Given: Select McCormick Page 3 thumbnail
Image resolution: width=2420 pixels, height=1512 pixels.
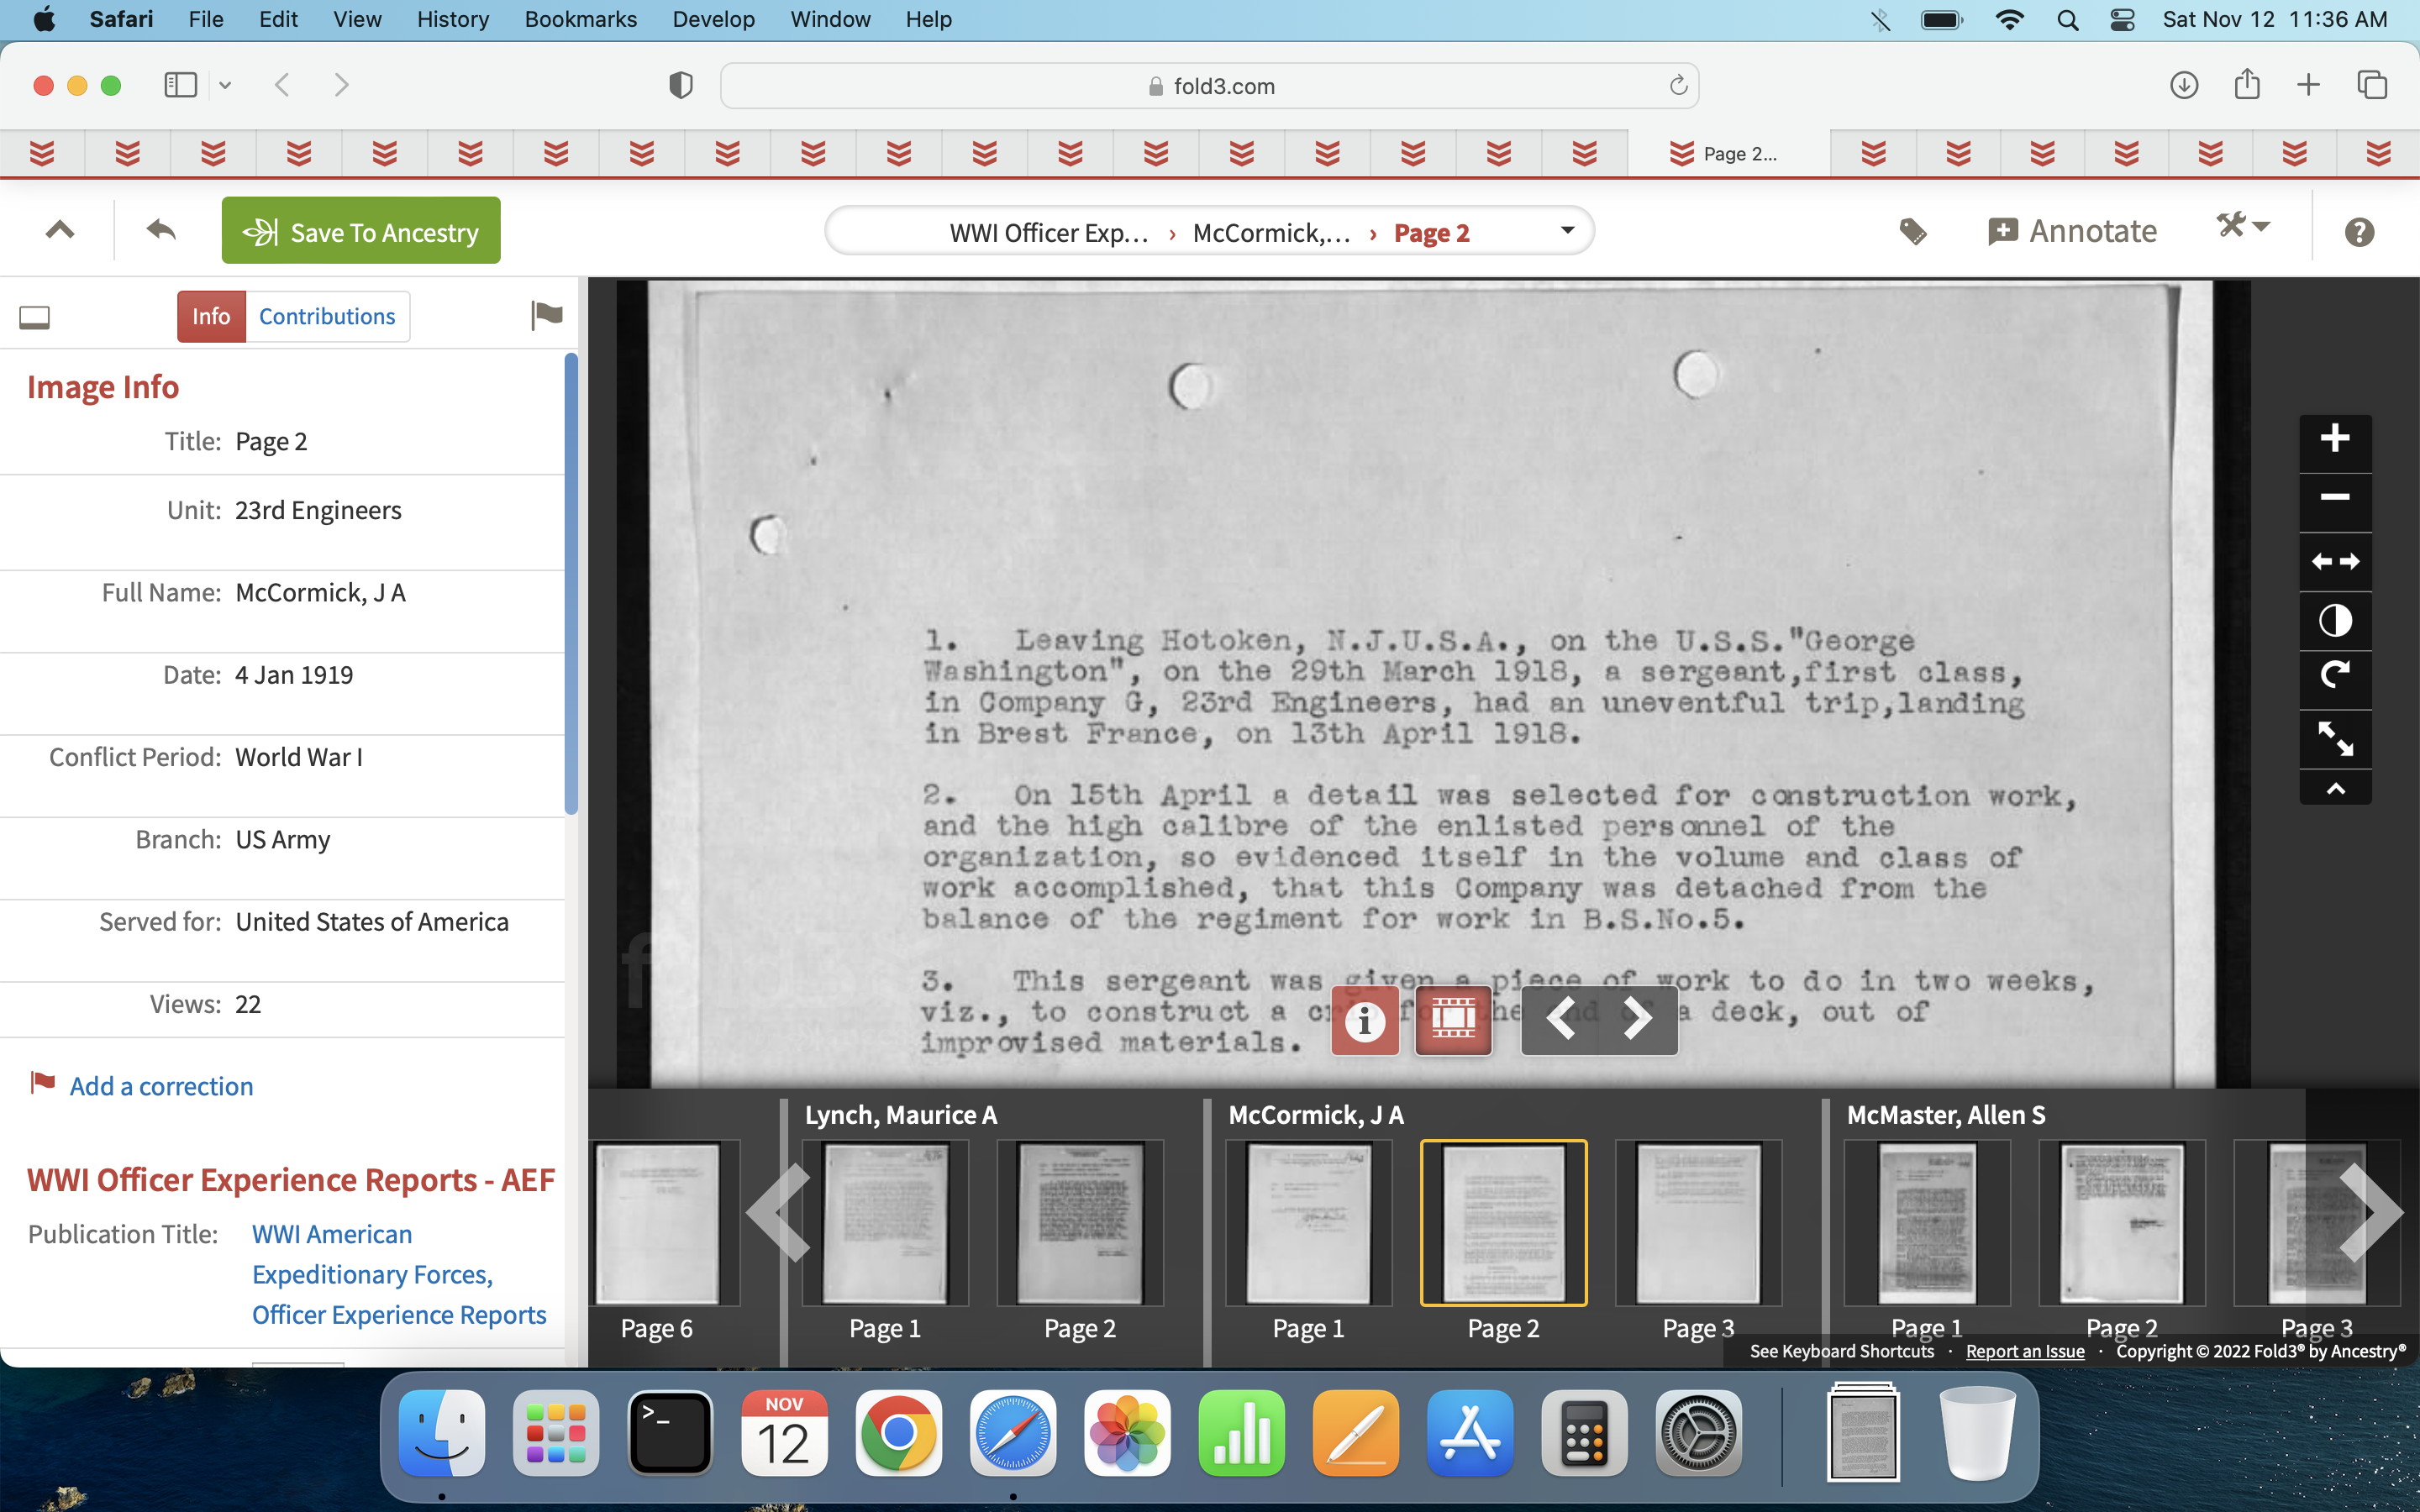Looking at the screenshot, I should [1697, 1223].
